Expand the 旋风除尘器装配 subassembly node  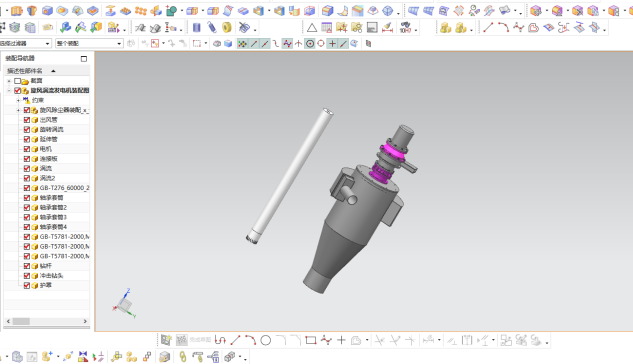(x=18, y=110)
